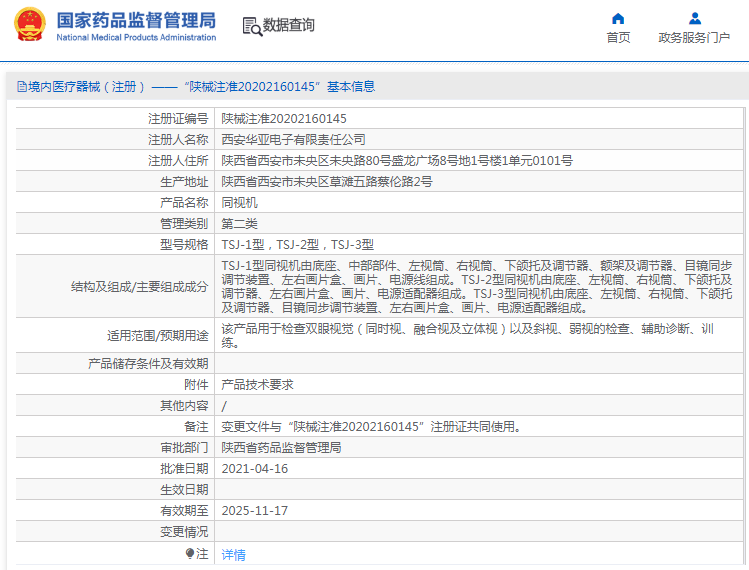
Task: Click the 产品名称 label
Action: click(184, 203)
